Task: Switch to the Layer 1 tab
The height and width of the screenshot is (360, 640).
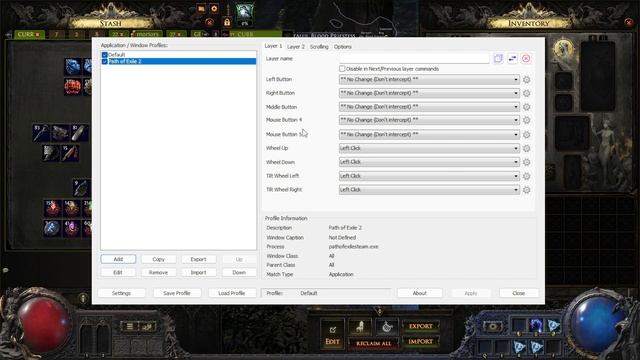Action: point(273,46)
